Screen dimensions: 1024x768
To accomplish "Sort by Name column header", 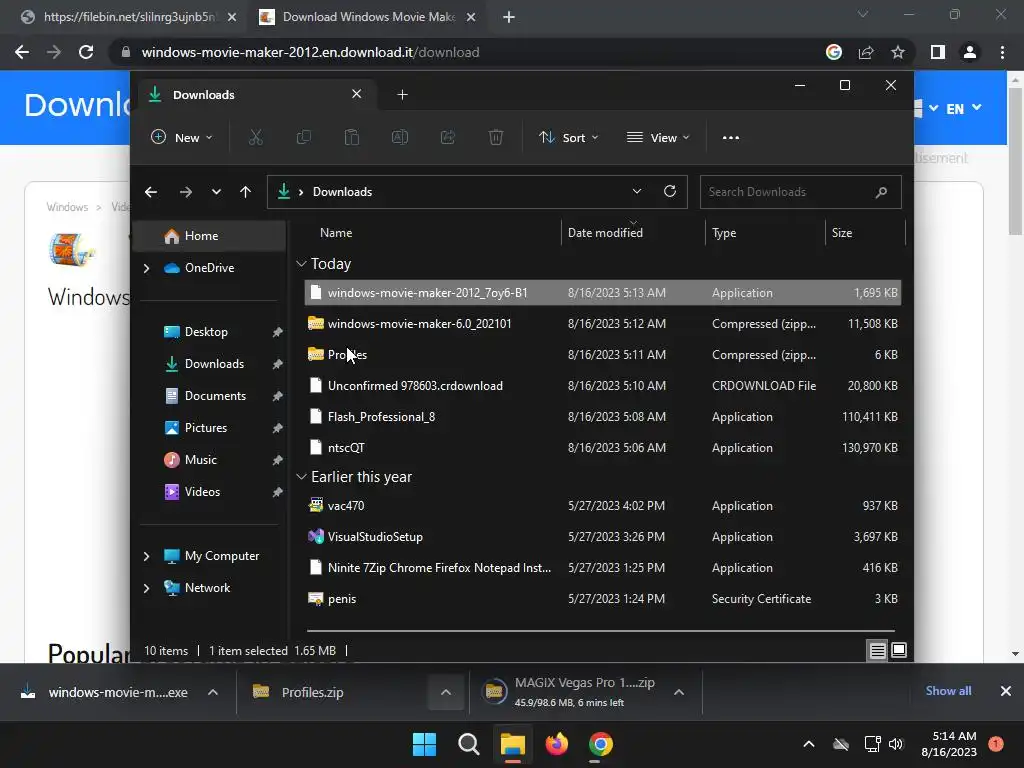I will click(x=336, y=232).
